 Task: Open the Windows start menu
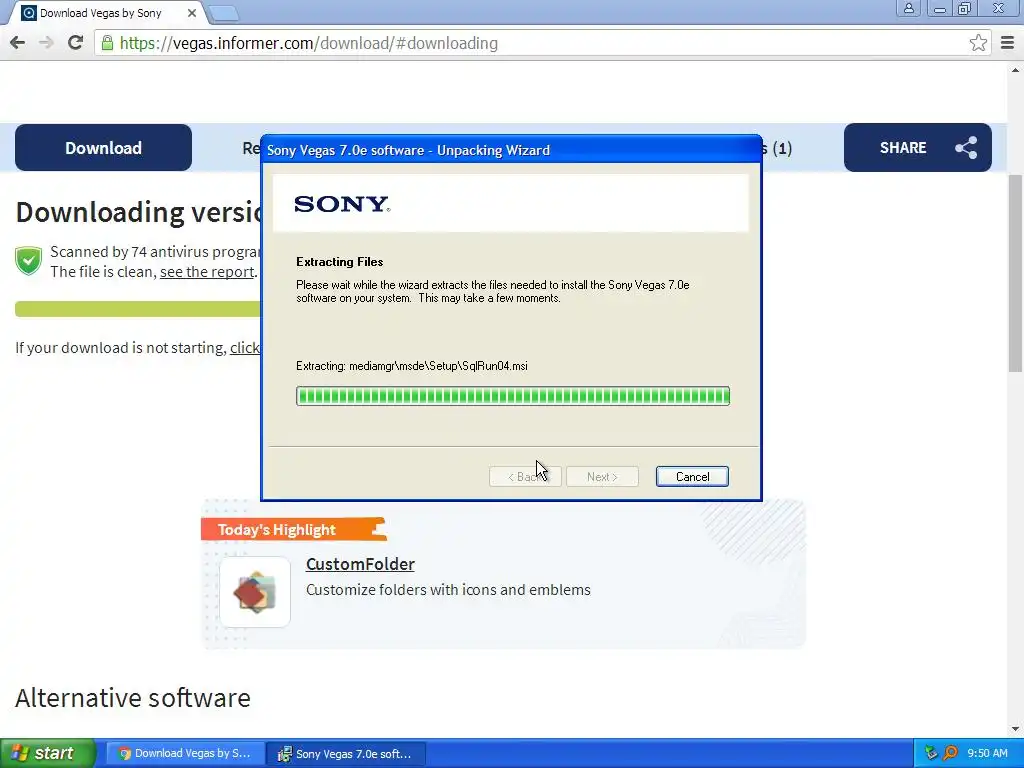pos(48,753)
